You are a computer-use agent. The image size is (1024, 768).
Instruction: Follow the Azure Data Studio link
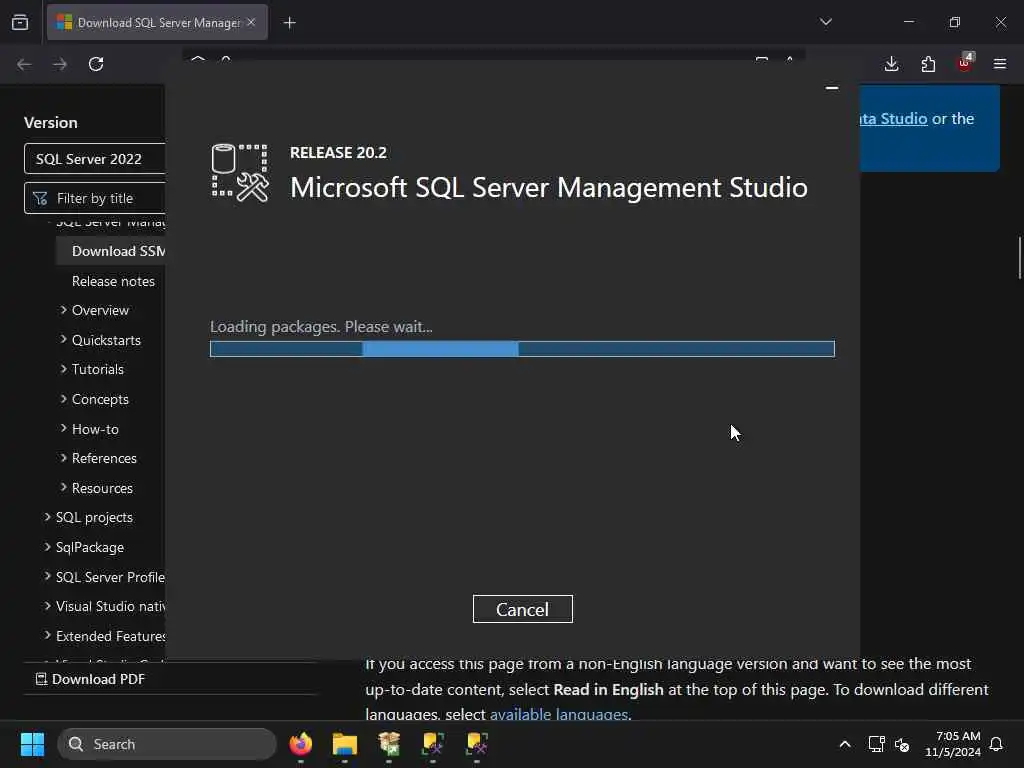coord(893,118)
